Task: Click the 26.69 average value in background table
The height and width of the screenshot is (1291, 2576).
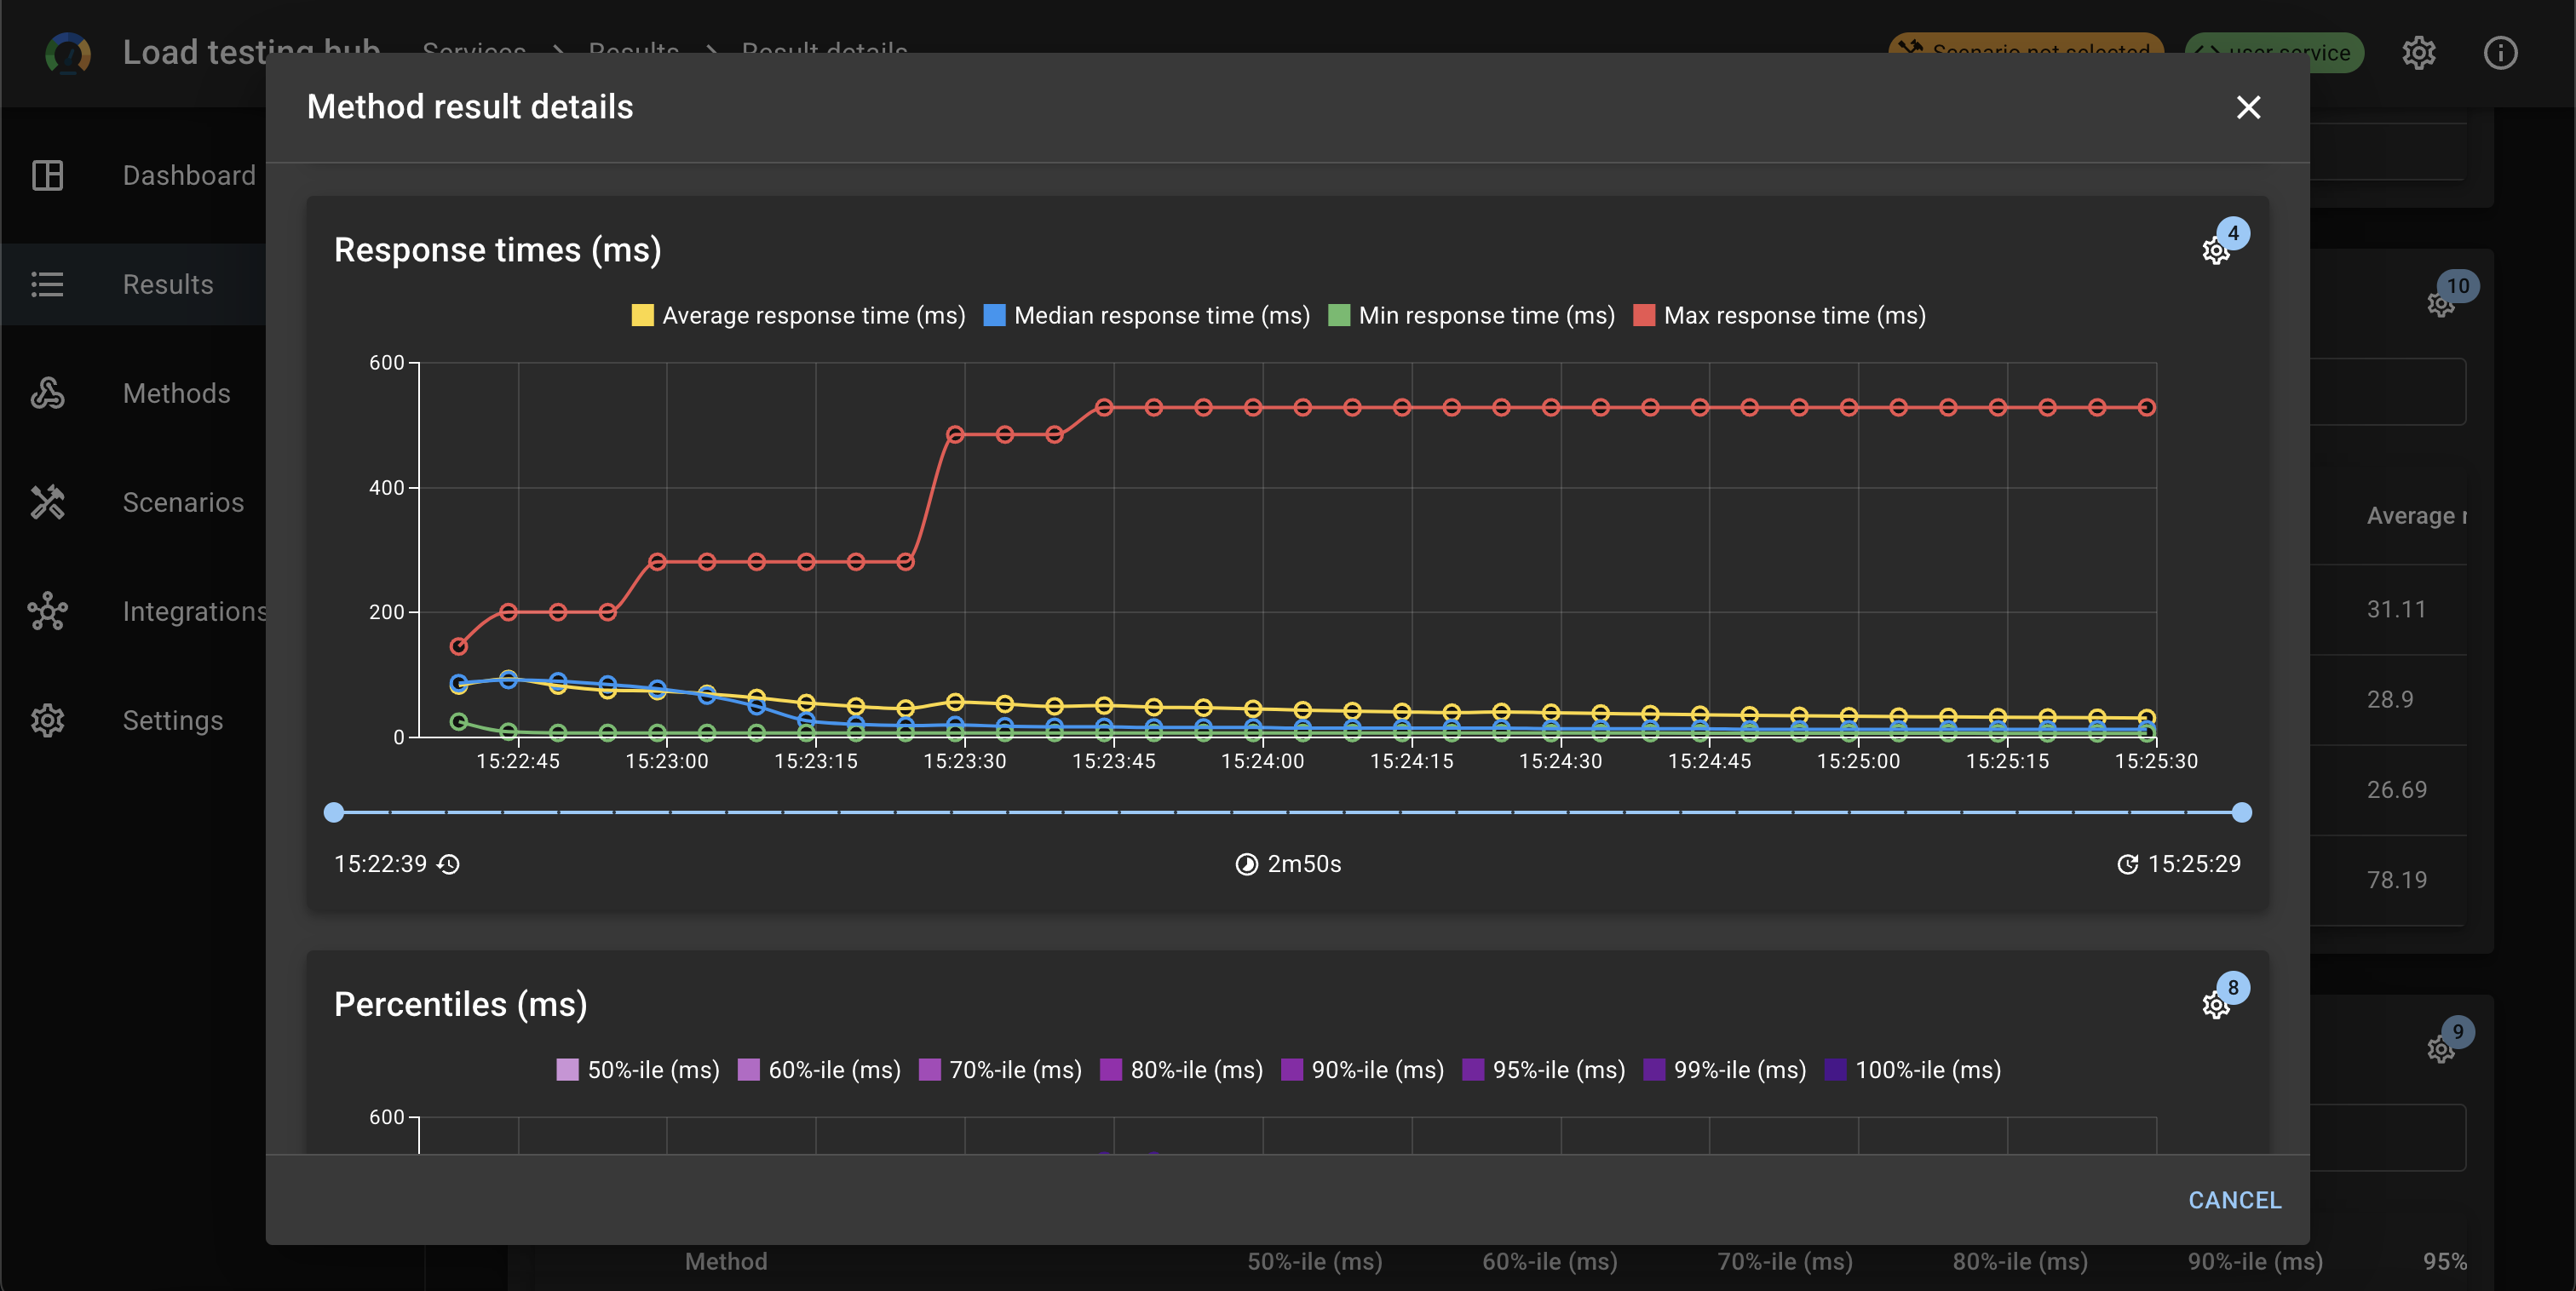Action: (2396, 790)
